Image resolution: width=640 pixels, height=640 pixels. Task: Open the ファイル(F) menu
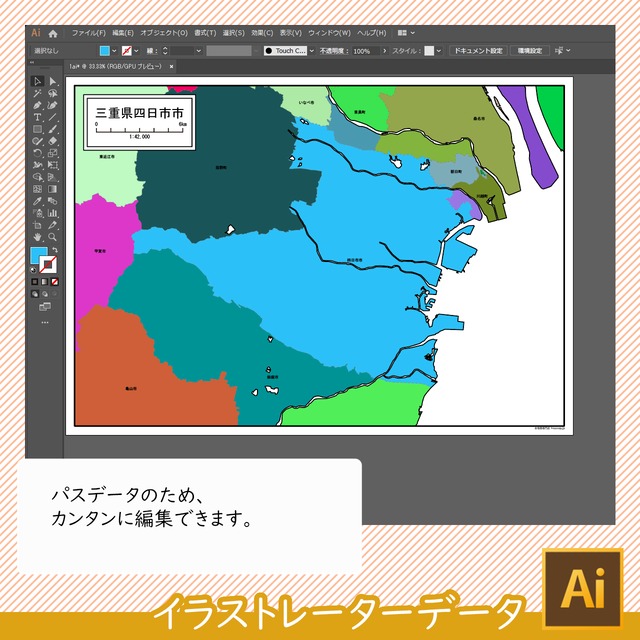pos(89,33)
